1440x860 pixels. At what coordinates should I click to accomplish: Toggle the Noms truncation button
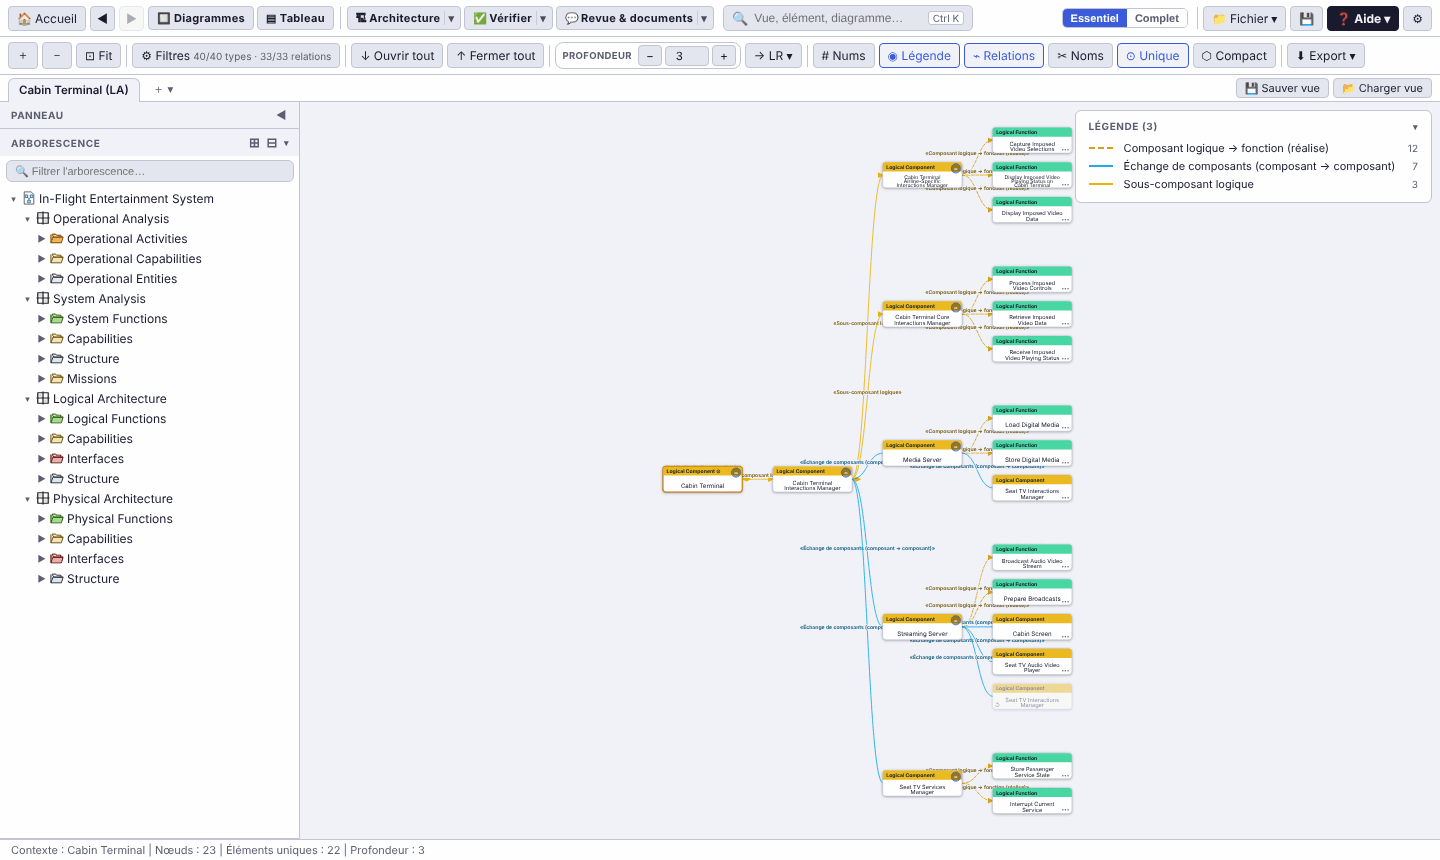click(1080, 56)
